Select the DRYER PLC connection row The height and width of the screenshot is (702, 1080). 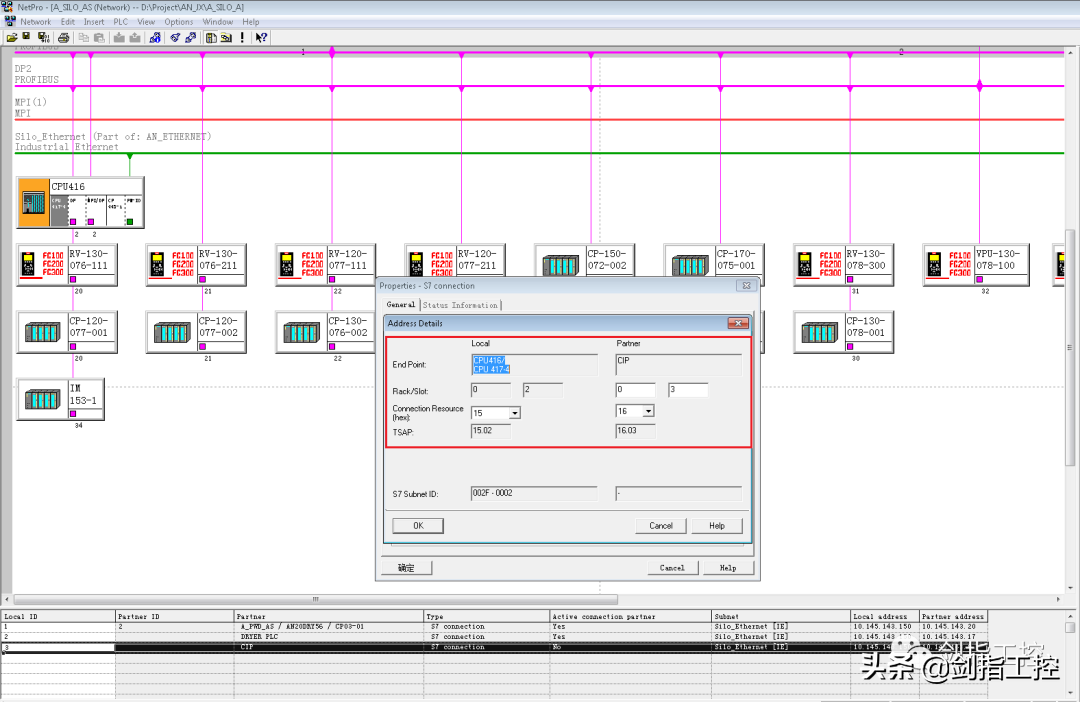tap(300, 637)
